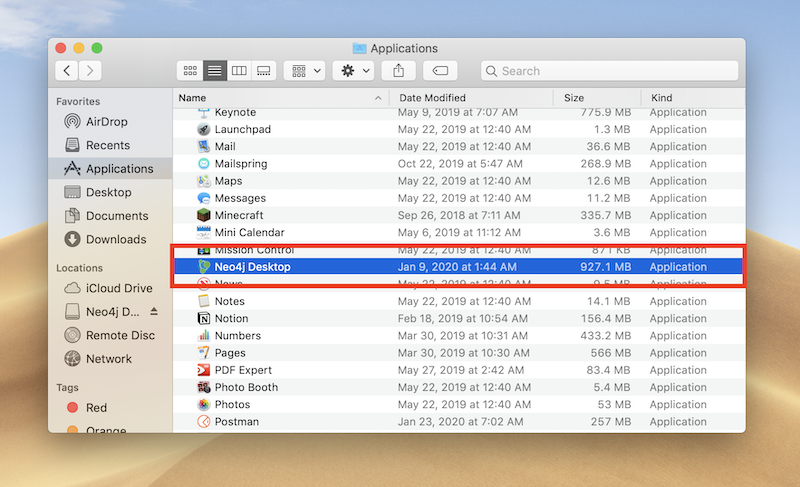
Task: Click the Messages app icon
Action: [204, 198]
